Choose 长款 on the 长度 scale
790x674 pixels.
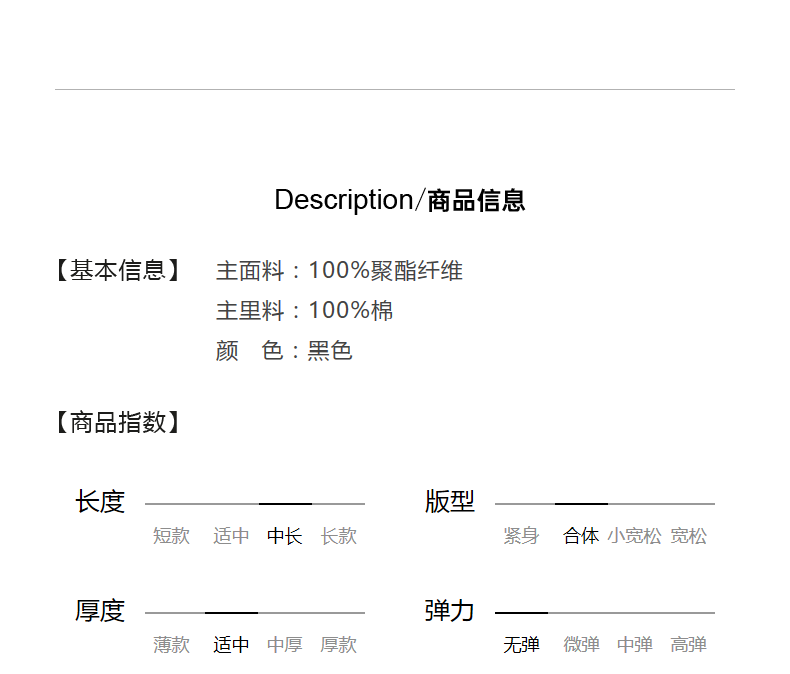(338, 536)
